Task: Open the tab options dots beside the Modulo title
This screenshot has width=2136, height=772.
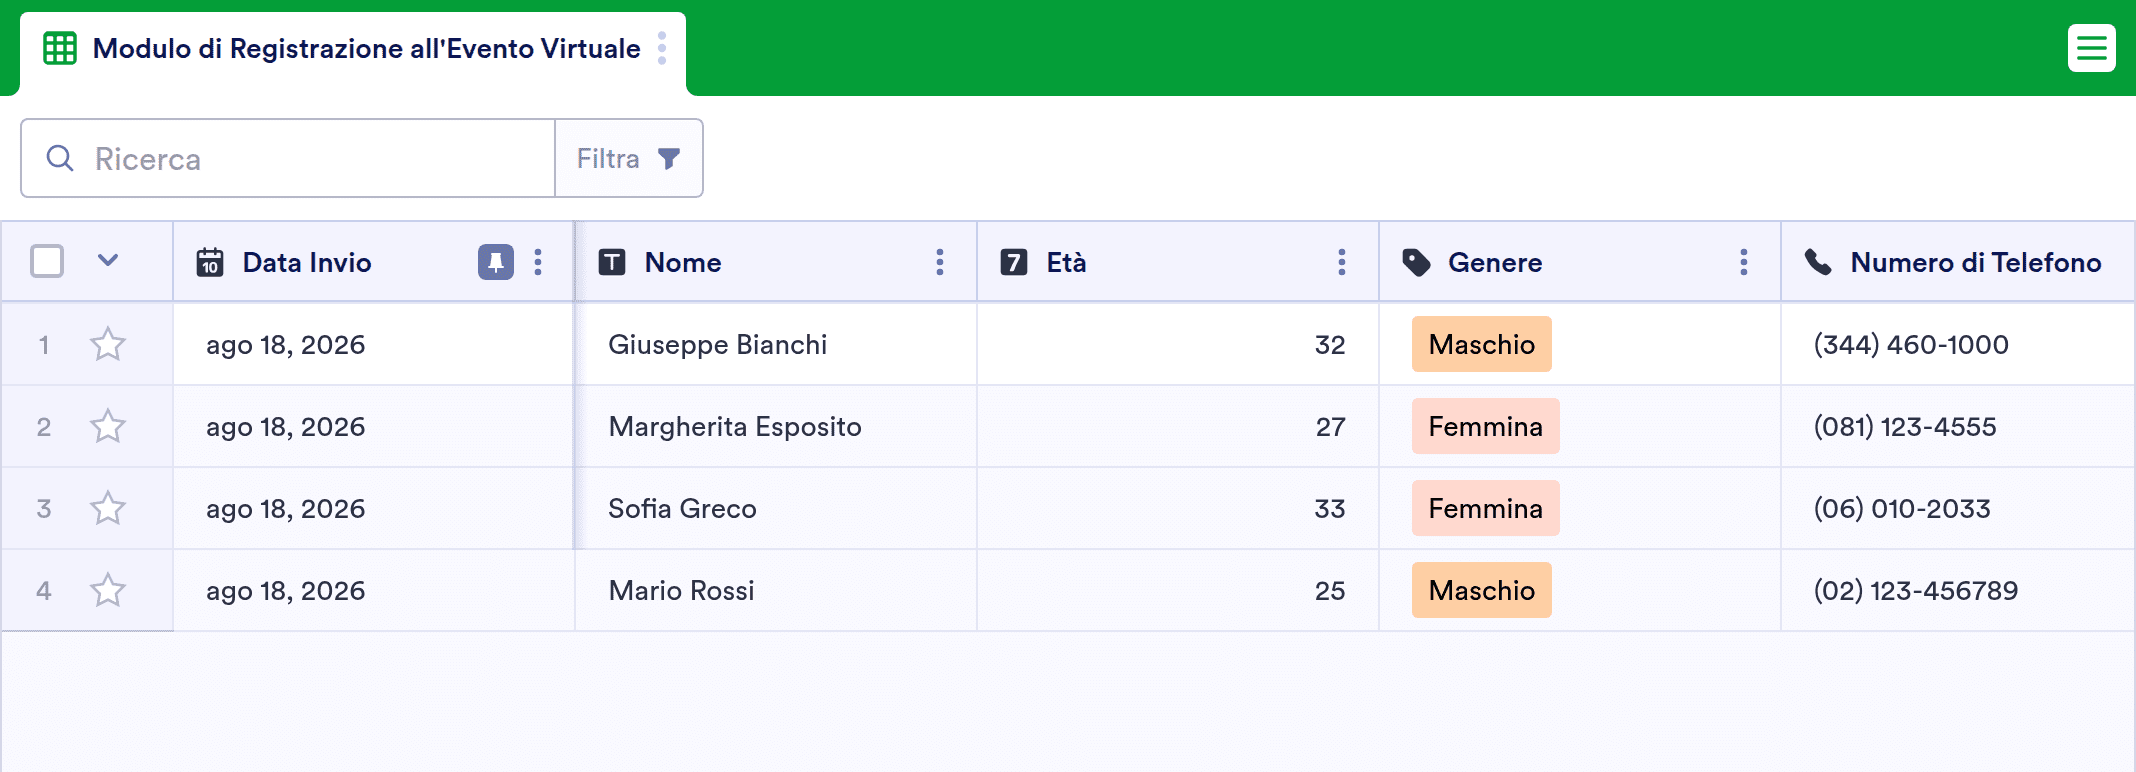Action: click(x=662, y=48)
